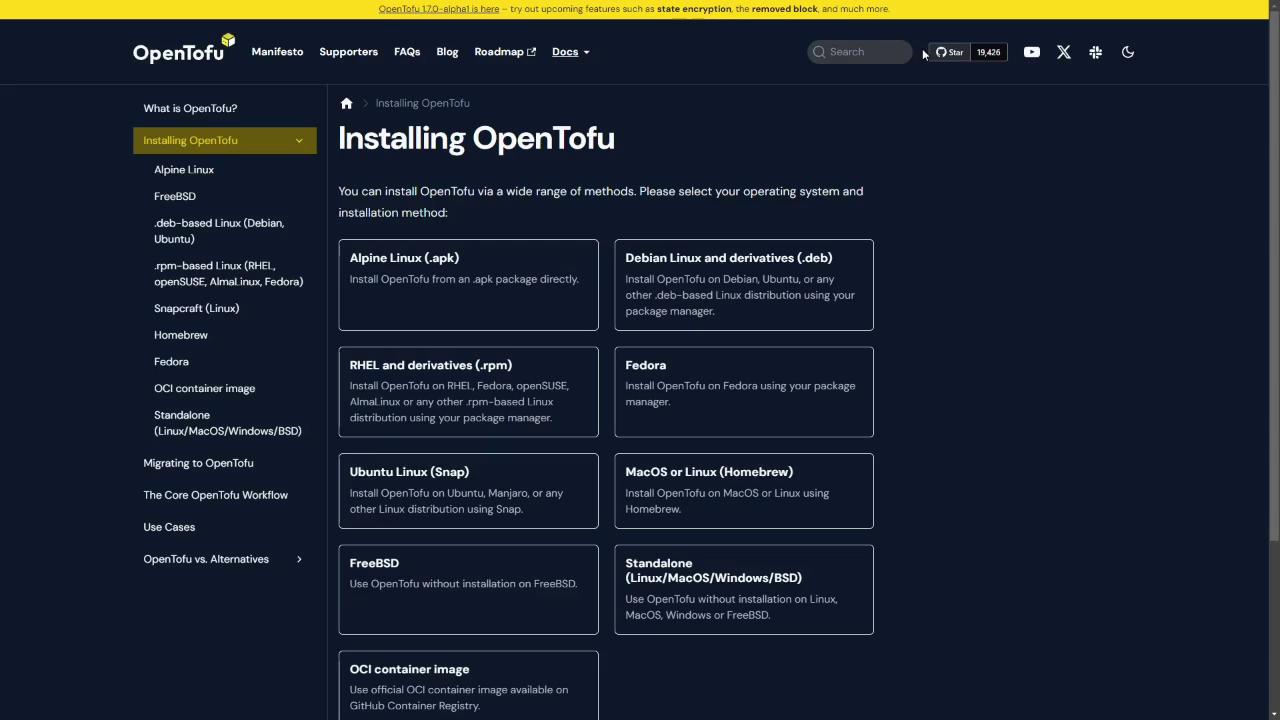Image resolution: width=1280 pixels, height=720 pixels.
Task: Open the Slack community icon
Action: tap(1096, 52)
